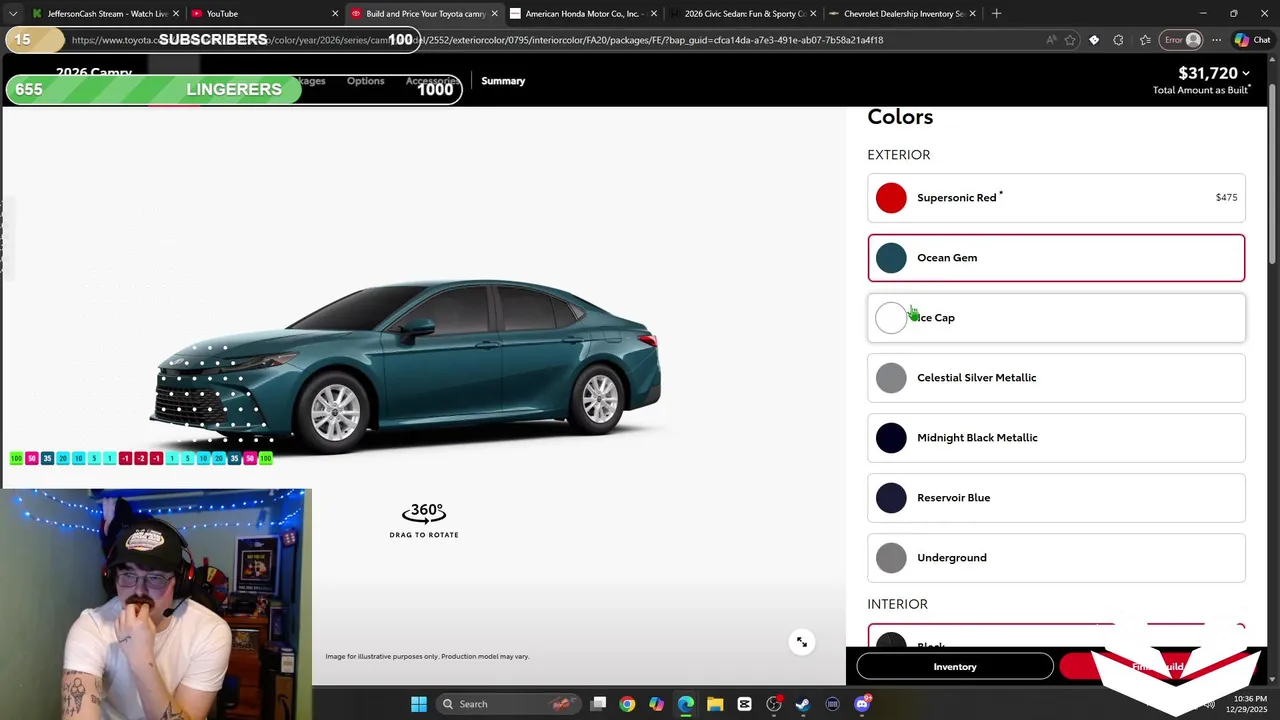The height and width of the screenshot is (720, 1280).
Task: Open Task View on the taskbar
Action: (598, 704)
